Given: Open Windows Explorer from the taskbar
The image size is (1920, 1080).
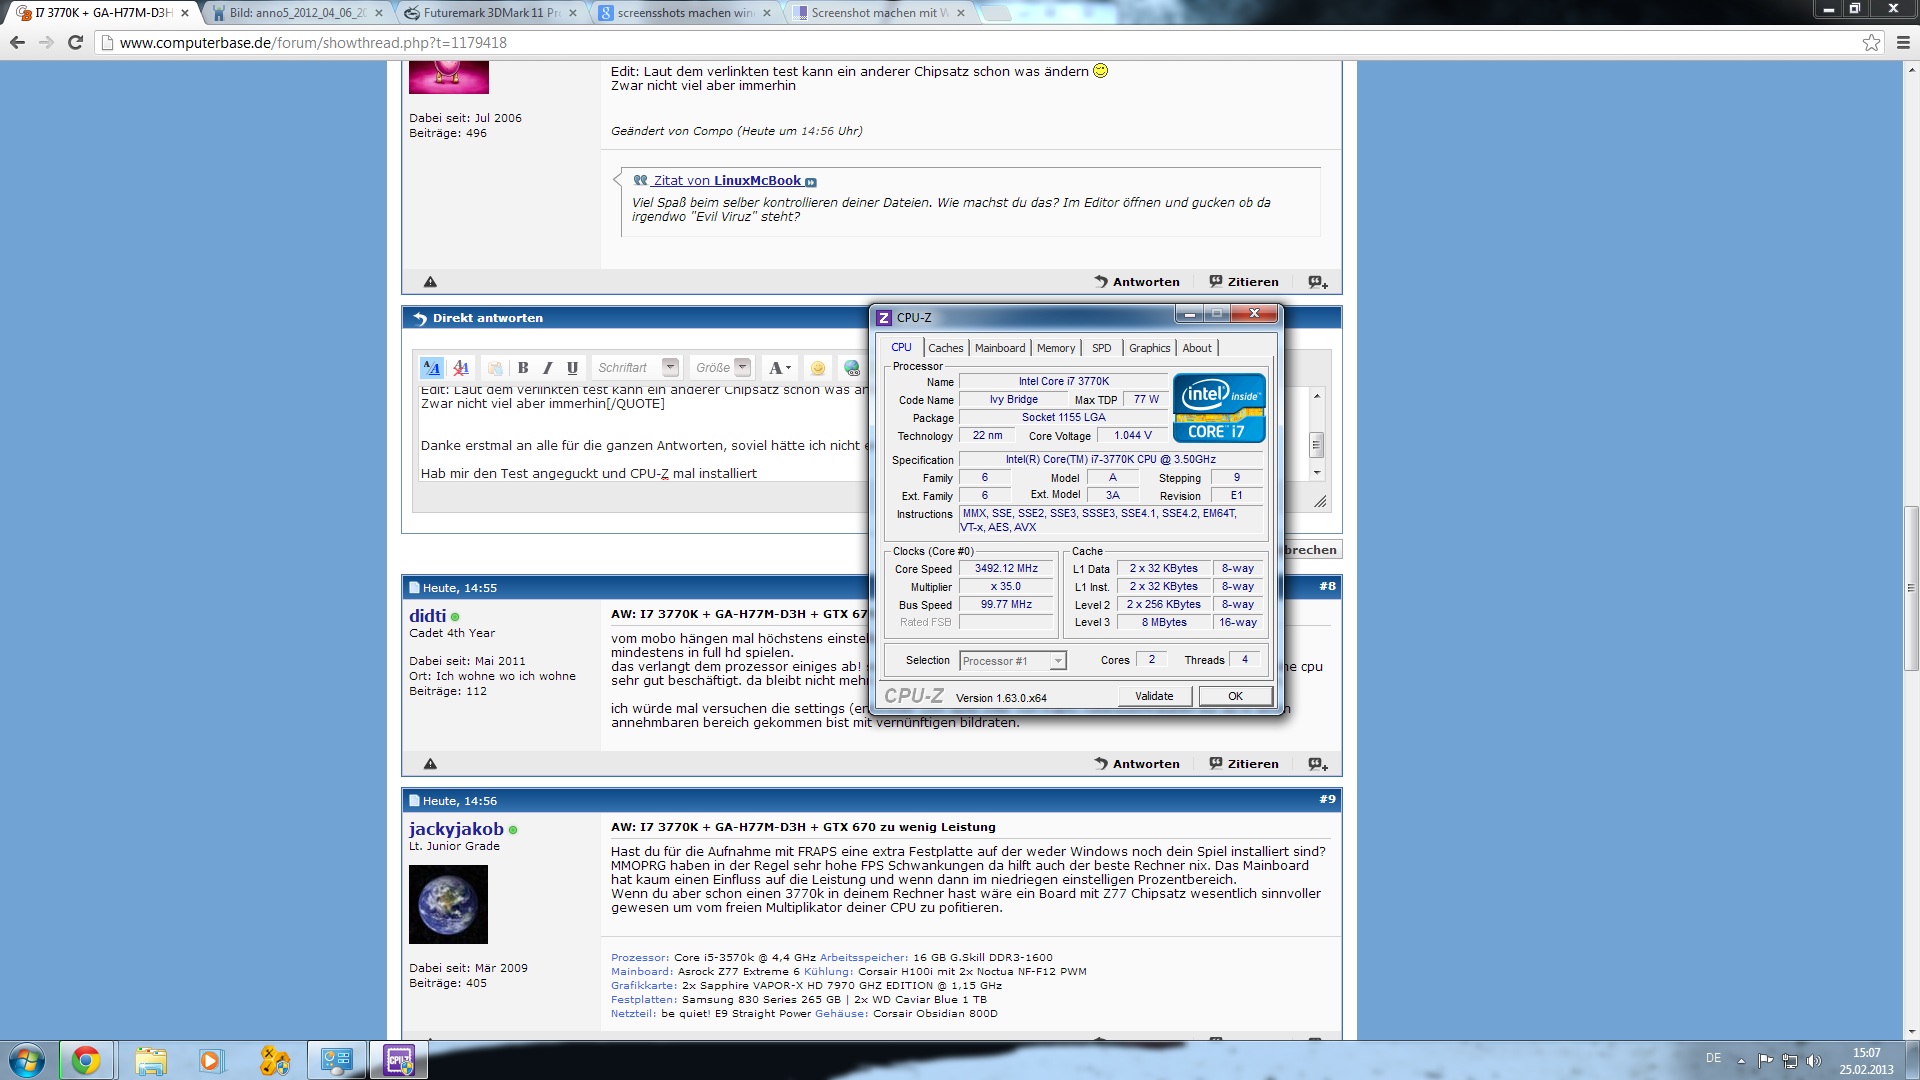Looking at the screenshot, I should click(151, 1060).
